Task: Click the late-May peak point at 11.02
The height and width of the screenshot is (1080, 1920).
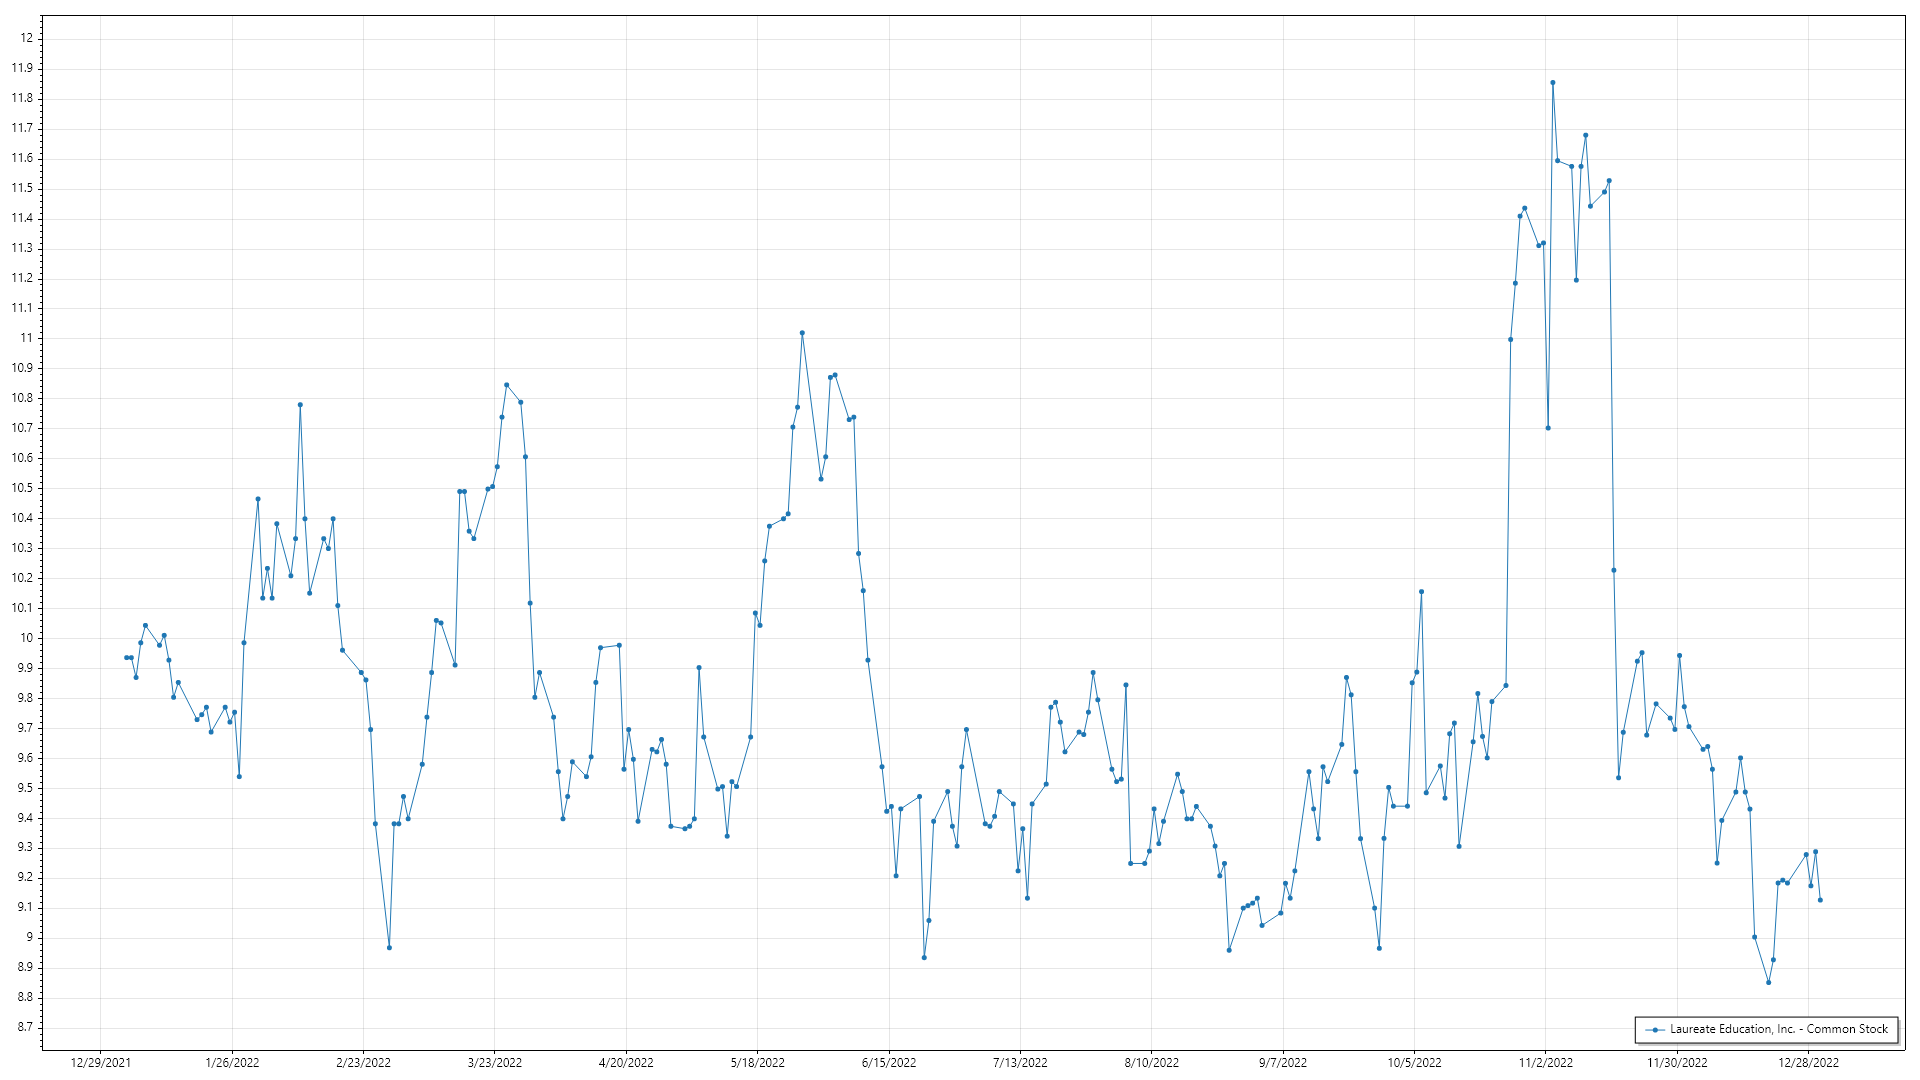Action: point(802,333)
